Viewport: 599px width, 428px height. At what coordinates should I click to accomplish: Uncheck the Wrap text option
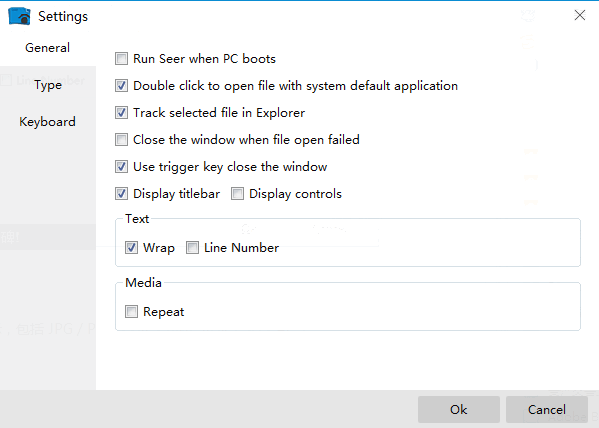131,248
